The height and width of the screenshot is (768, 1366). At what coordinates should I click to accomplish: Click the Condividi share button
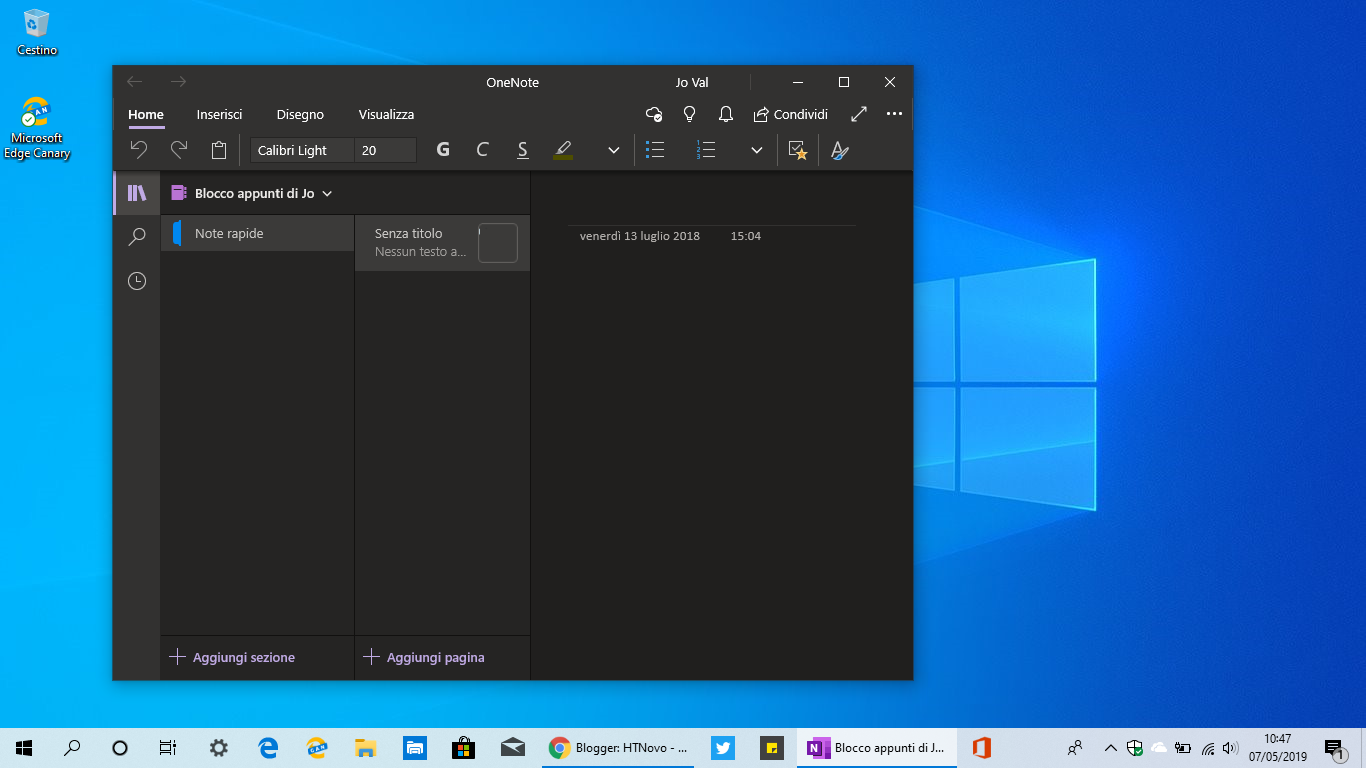(x=790, y=114)
